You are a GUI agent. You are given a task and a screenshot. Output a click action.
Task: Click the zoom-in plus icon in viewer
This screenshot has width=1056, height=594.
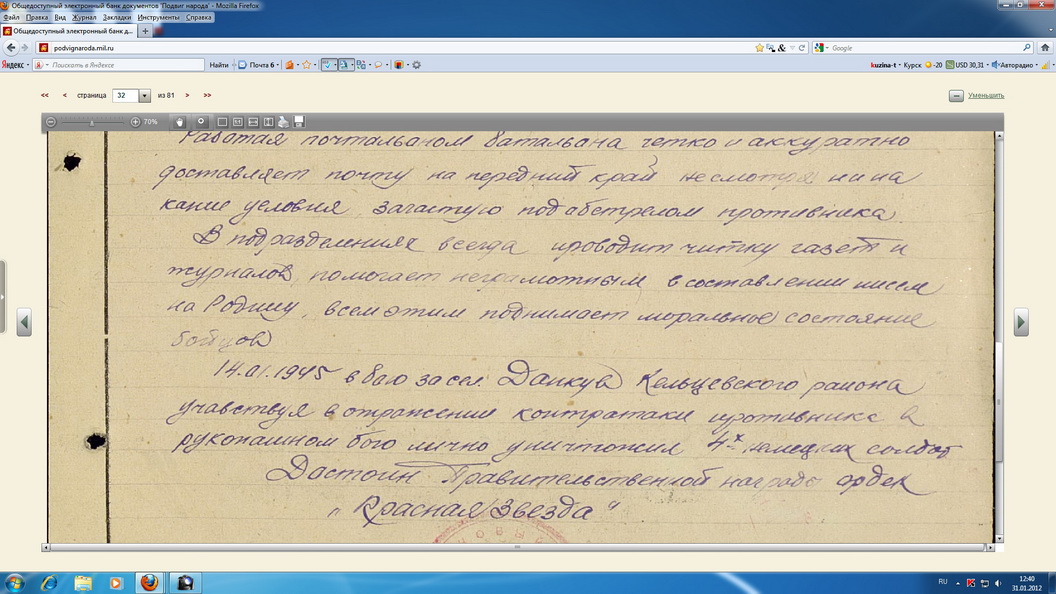pyautogui.click(x=135, y=122)
